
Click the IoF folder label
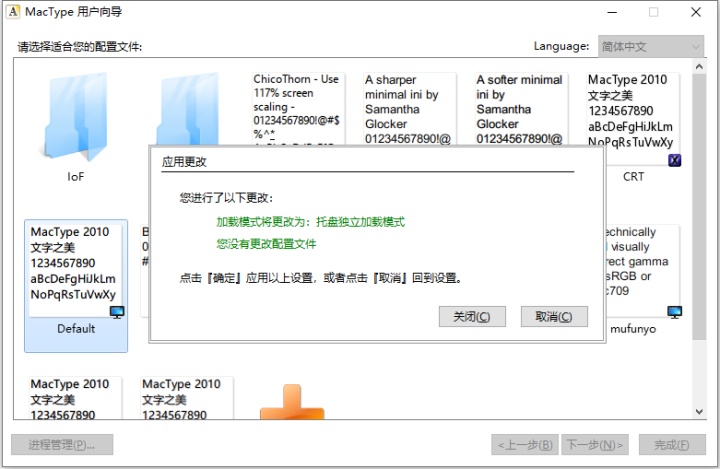76,177
